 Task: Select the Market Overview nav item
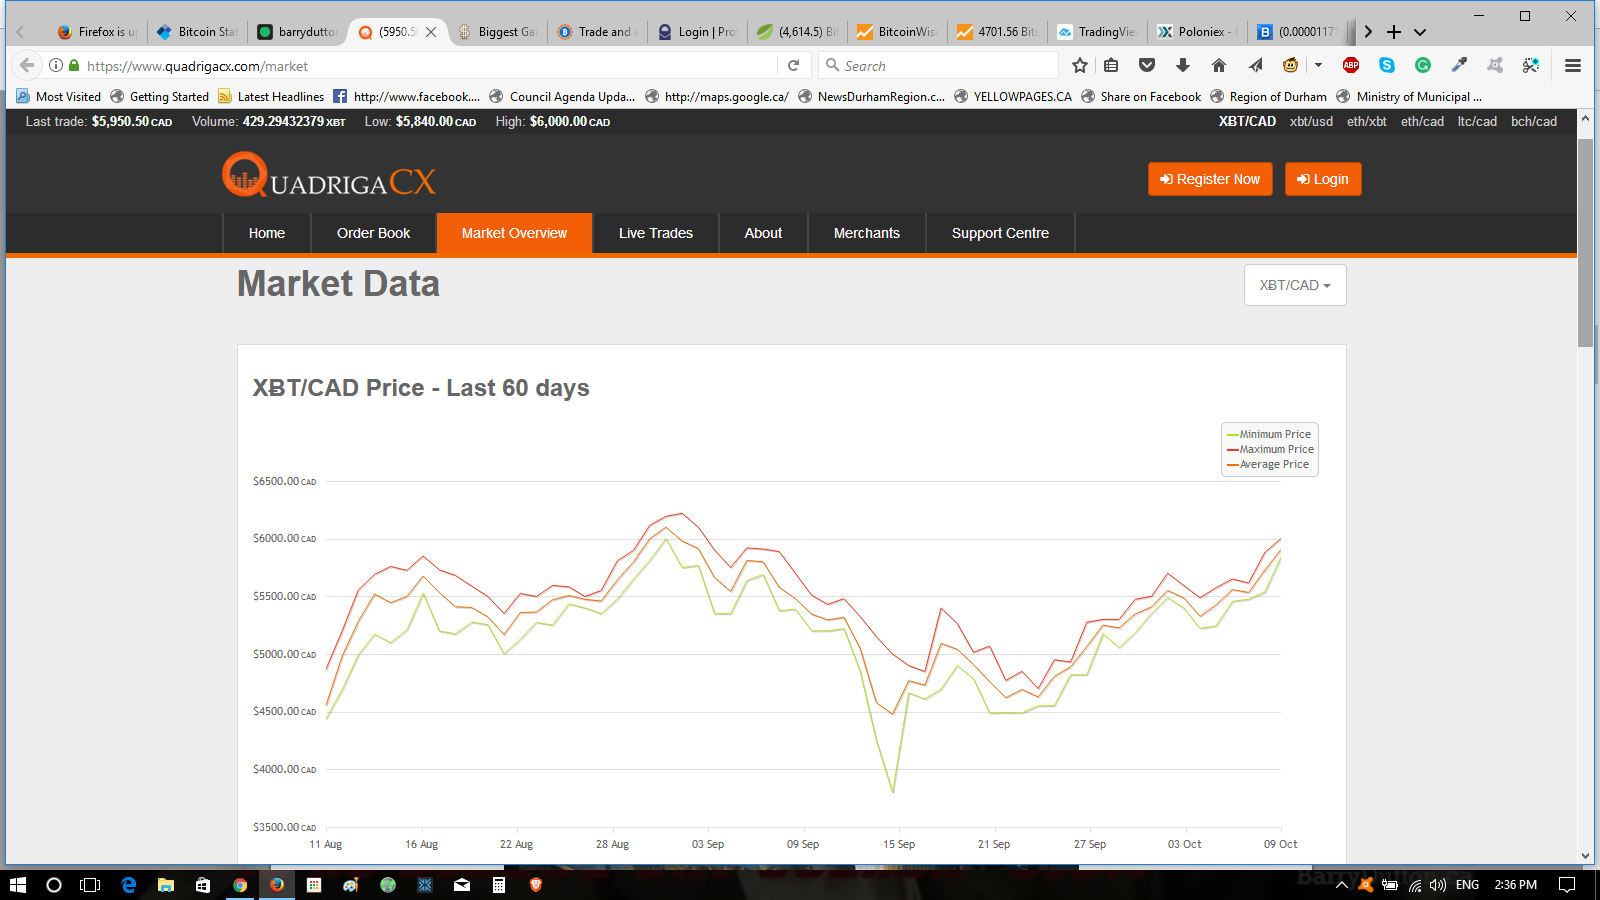514,233
